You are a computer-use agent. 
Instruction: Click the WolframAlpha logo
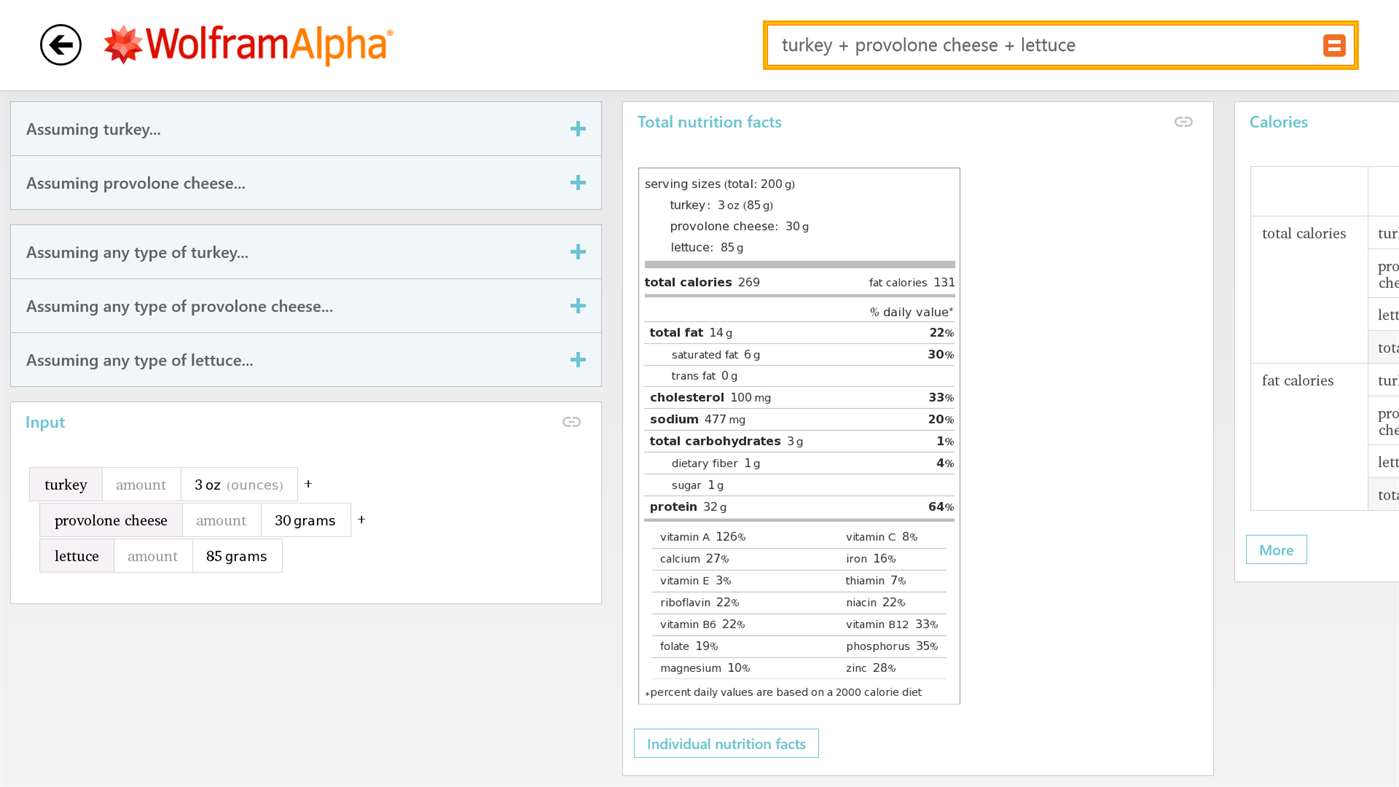[x=249, y=45]
